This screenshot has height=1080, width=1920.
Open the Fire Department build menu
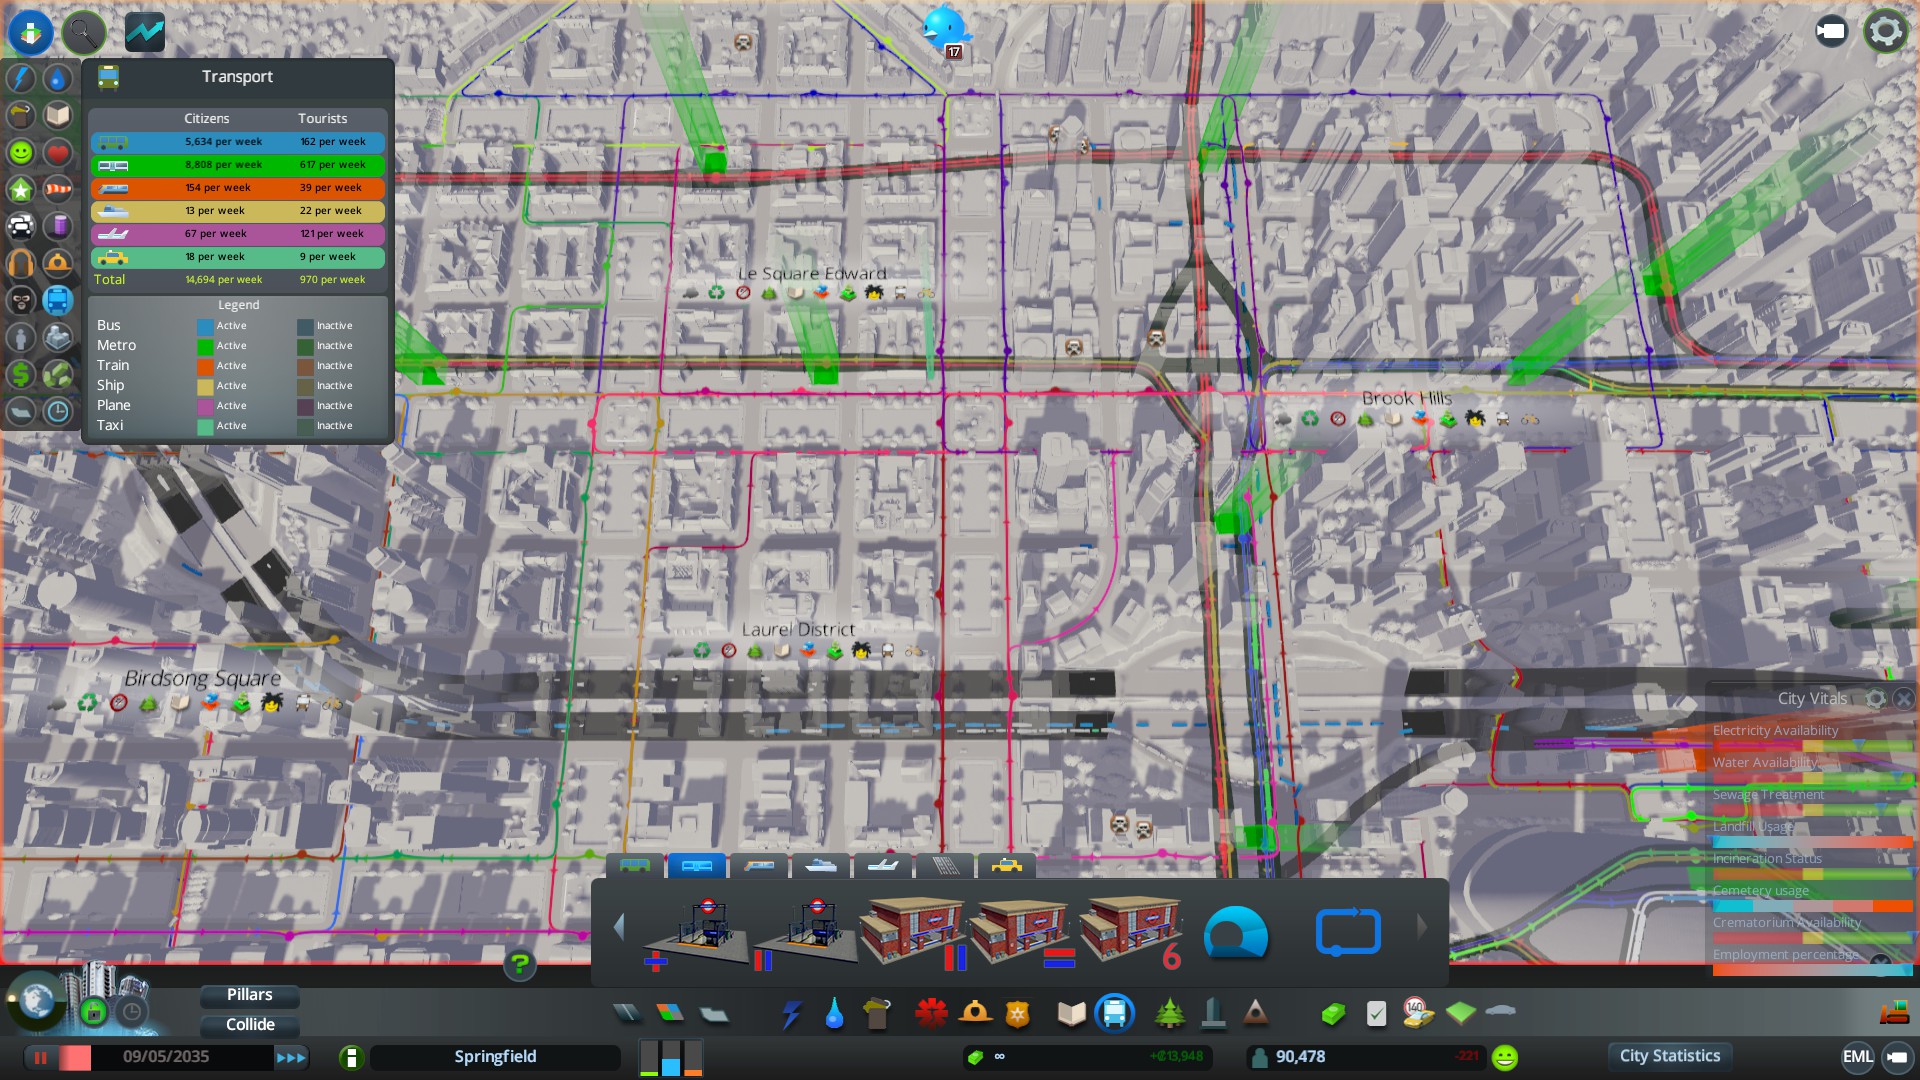(975, 1014)
